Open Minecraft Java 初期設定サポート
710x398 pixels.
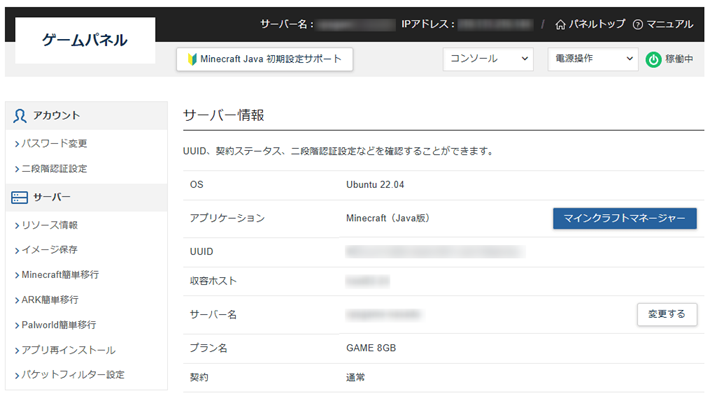(264, 59)
